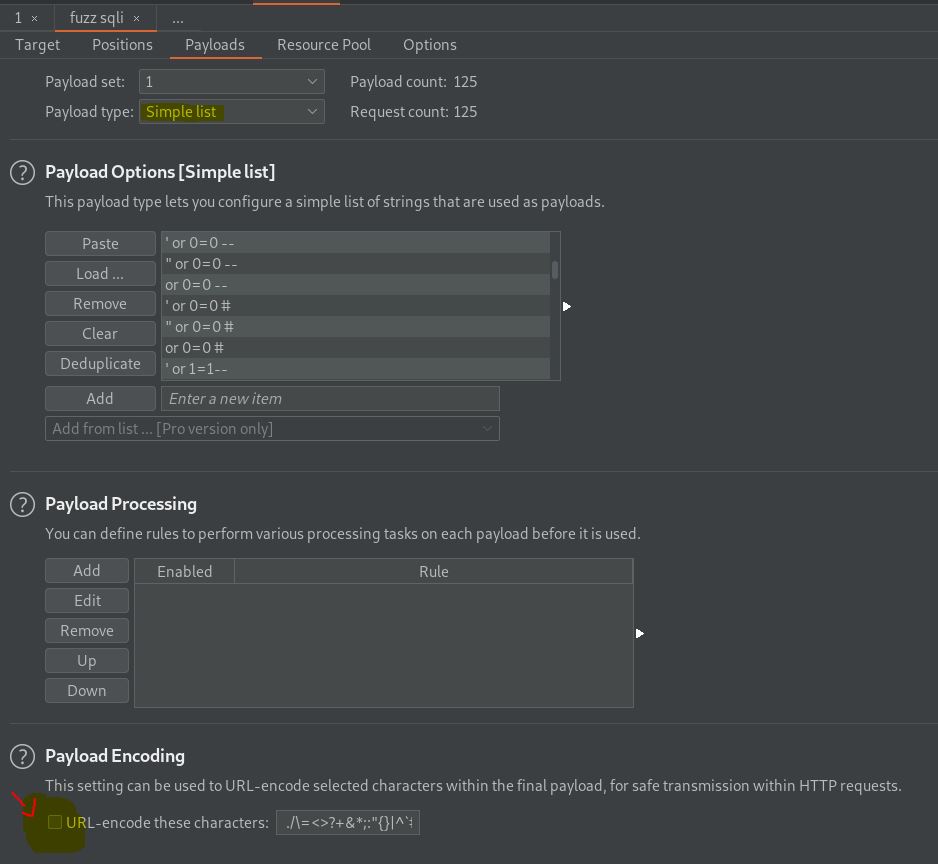
Task: Select payload or 0=0 # without quote
Action: [x=356, y=348]
